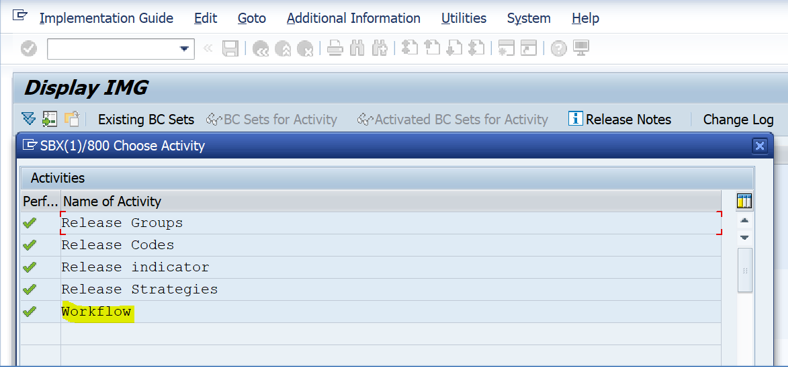This screenshot has height=367, width=788.
Task: Click the Exit toolbar icon
Action: (283, 49)
